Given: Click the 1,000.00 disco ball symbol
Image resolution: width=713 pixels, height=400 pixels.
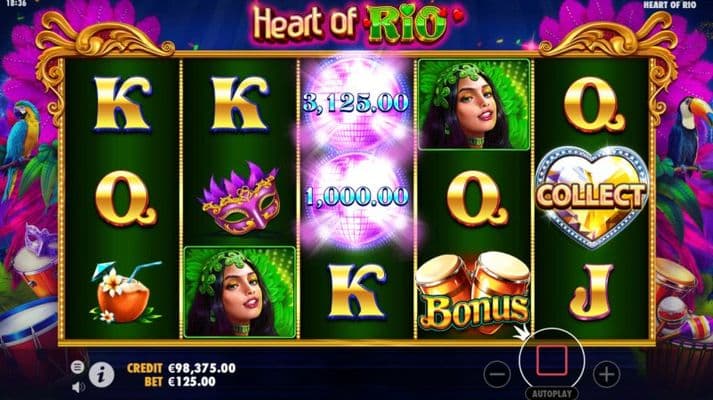Looking at the screenshot, I should click(x=357, y=197).
